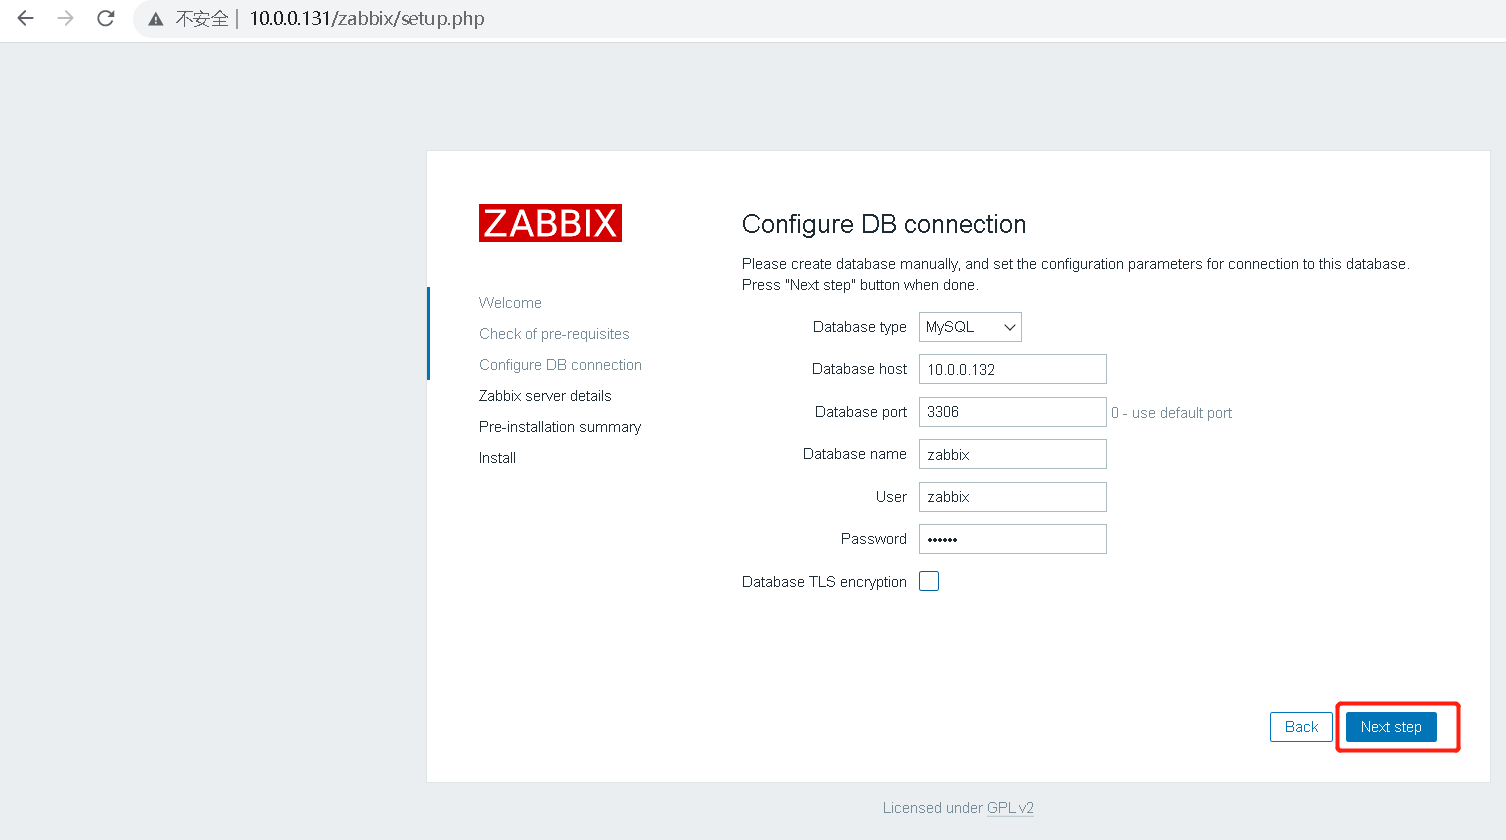Select the Install step in sidebar

pos(497,458)
